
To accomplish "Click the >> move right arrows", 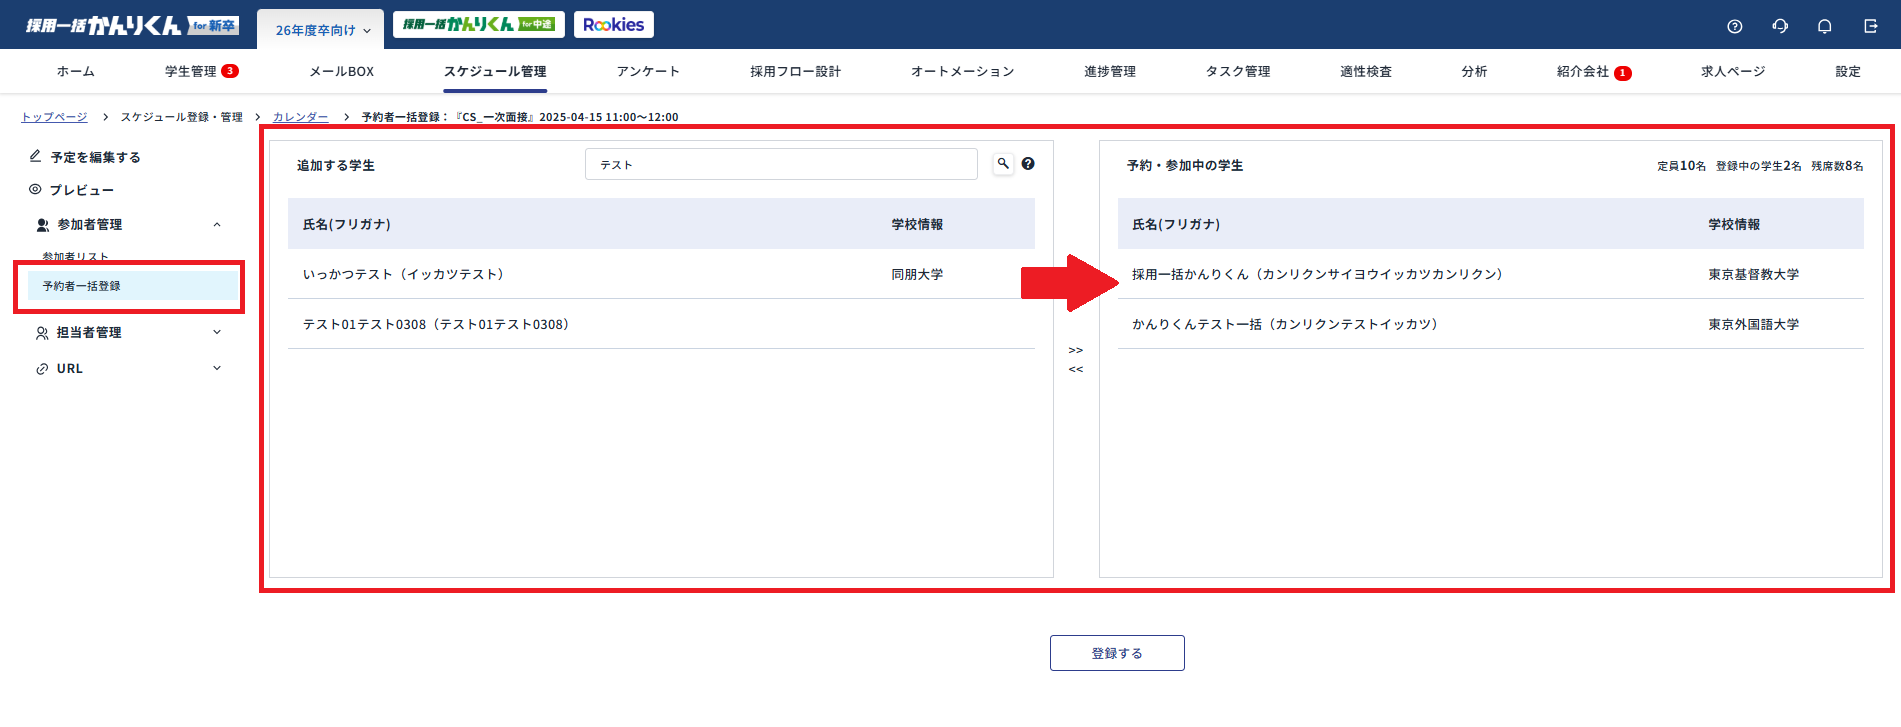I will (x=1076, y=350).
